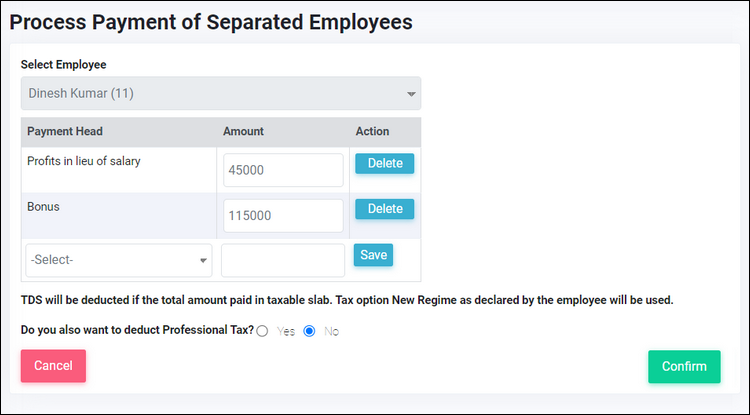
Task: Delete the Bonus payment row
Action: [x=385, y=209]
